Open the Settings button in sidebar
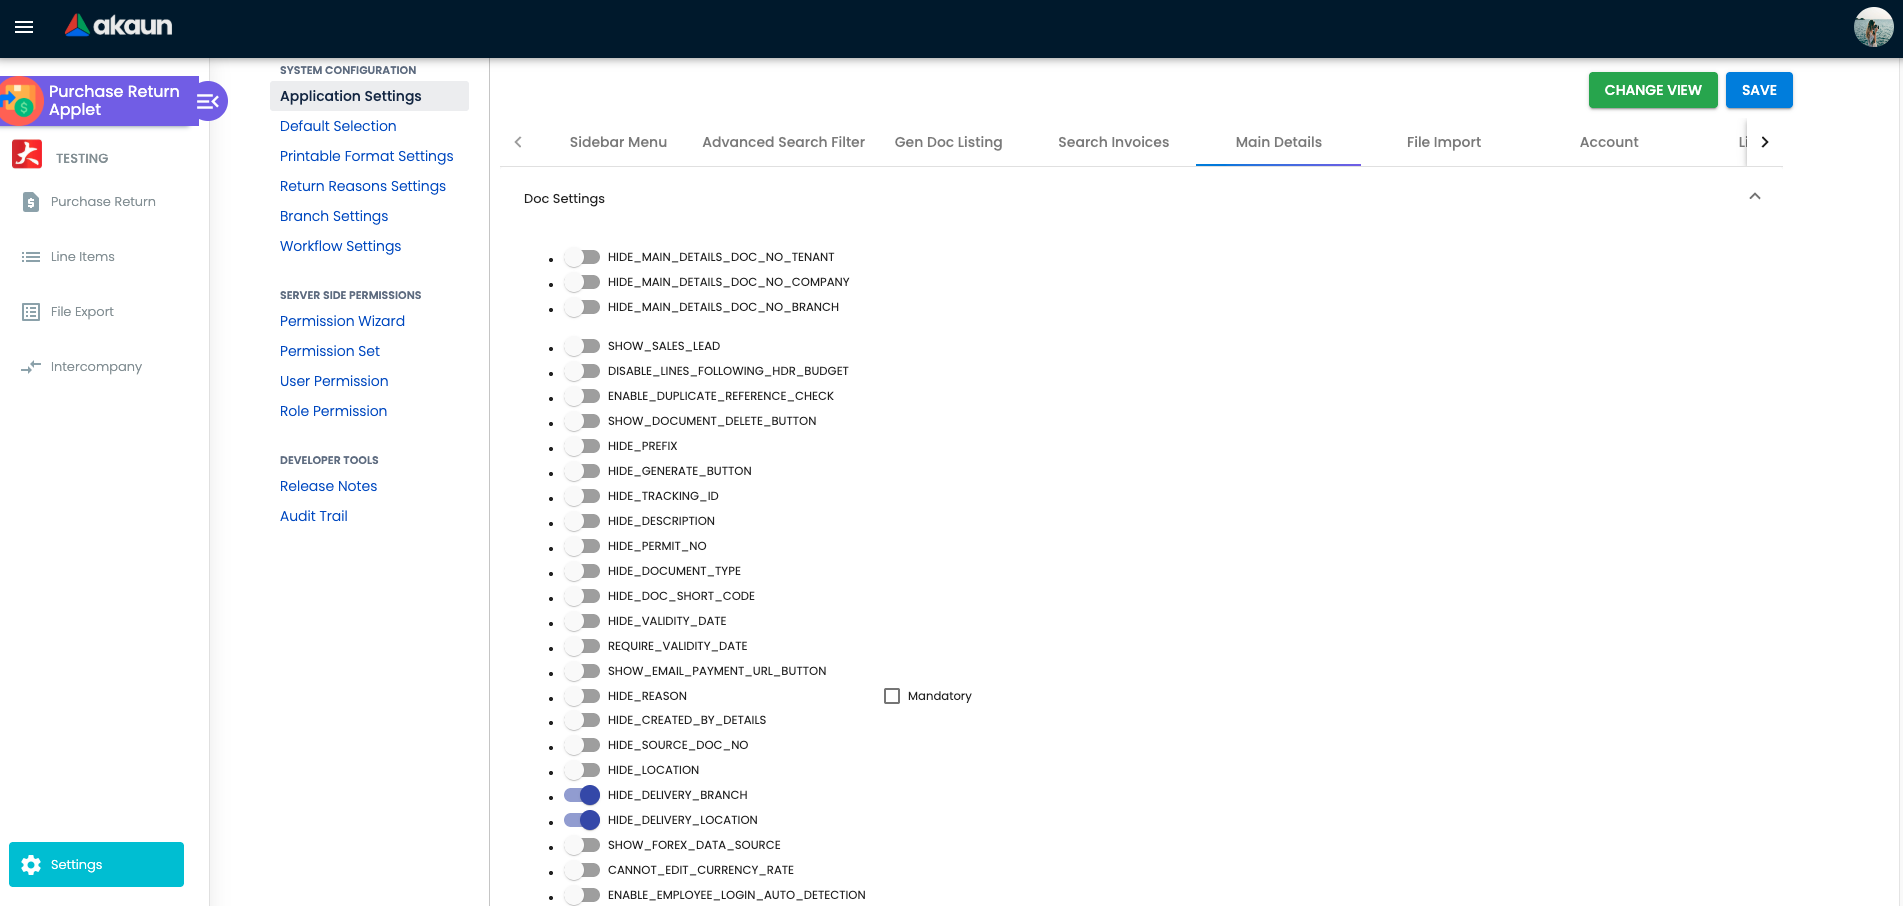The width and height of the screenshot is (1903, 906). (x=96, y=864)
